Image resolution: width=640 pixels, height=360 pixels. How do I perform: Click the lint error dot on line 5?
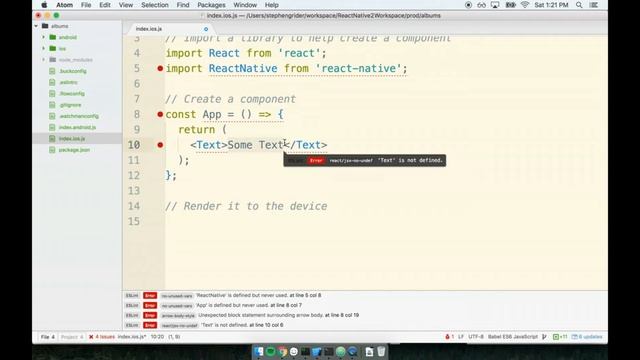pos(160,69)
